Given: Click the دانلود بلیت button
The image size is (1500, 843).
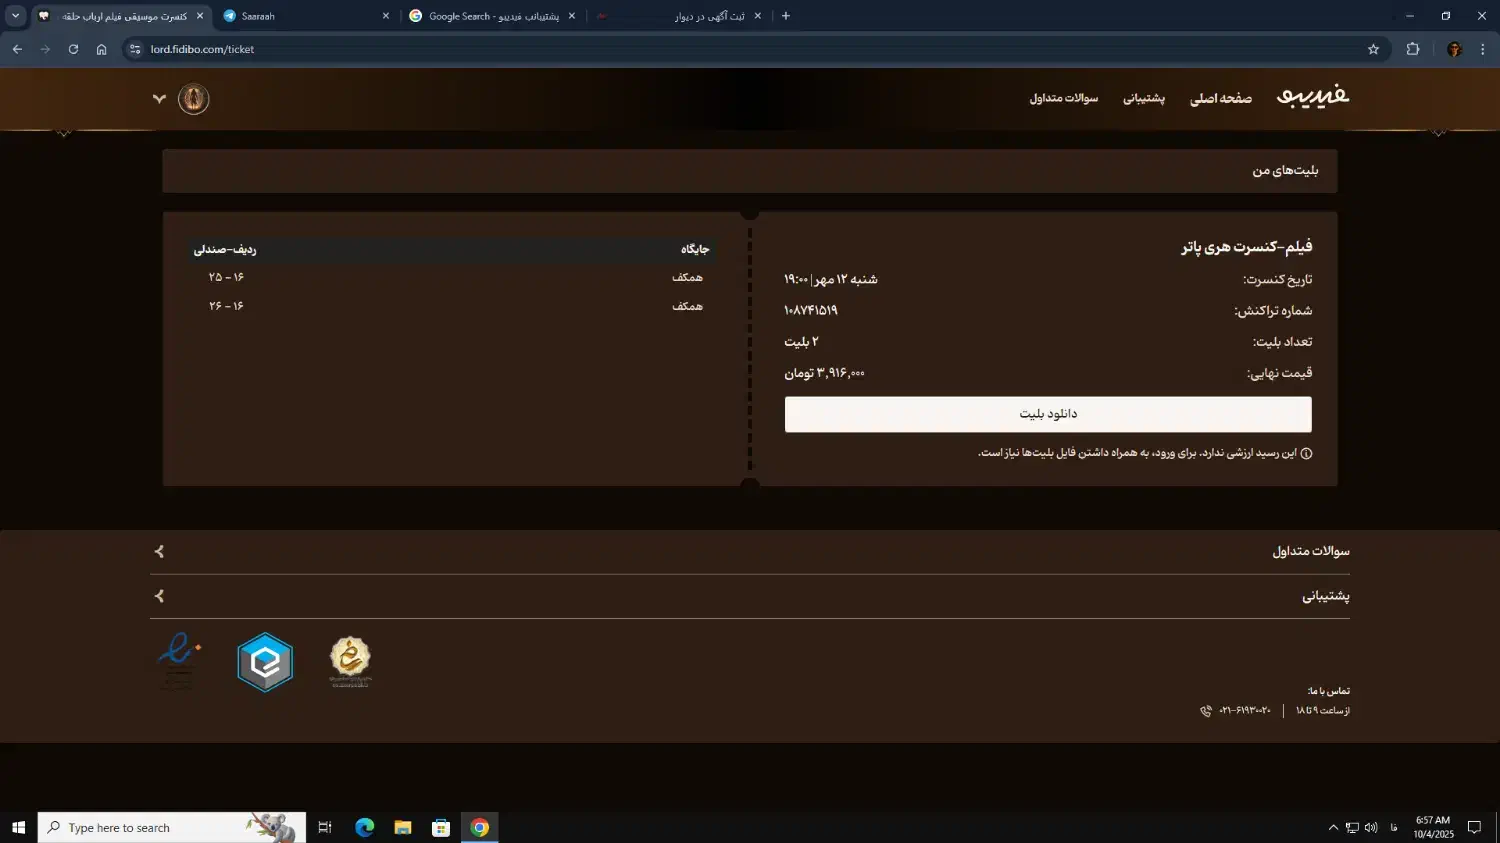Looking at the screenshot, I should [x=1048, y=414].
